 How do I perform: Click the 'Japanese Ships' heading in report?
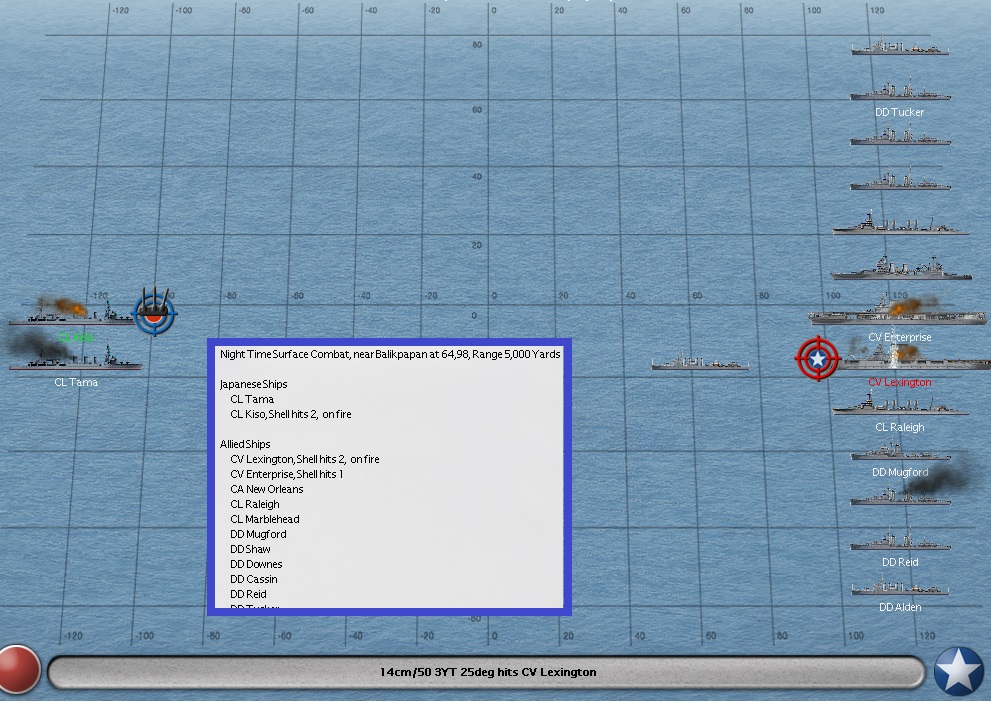[x=253, y=384]
